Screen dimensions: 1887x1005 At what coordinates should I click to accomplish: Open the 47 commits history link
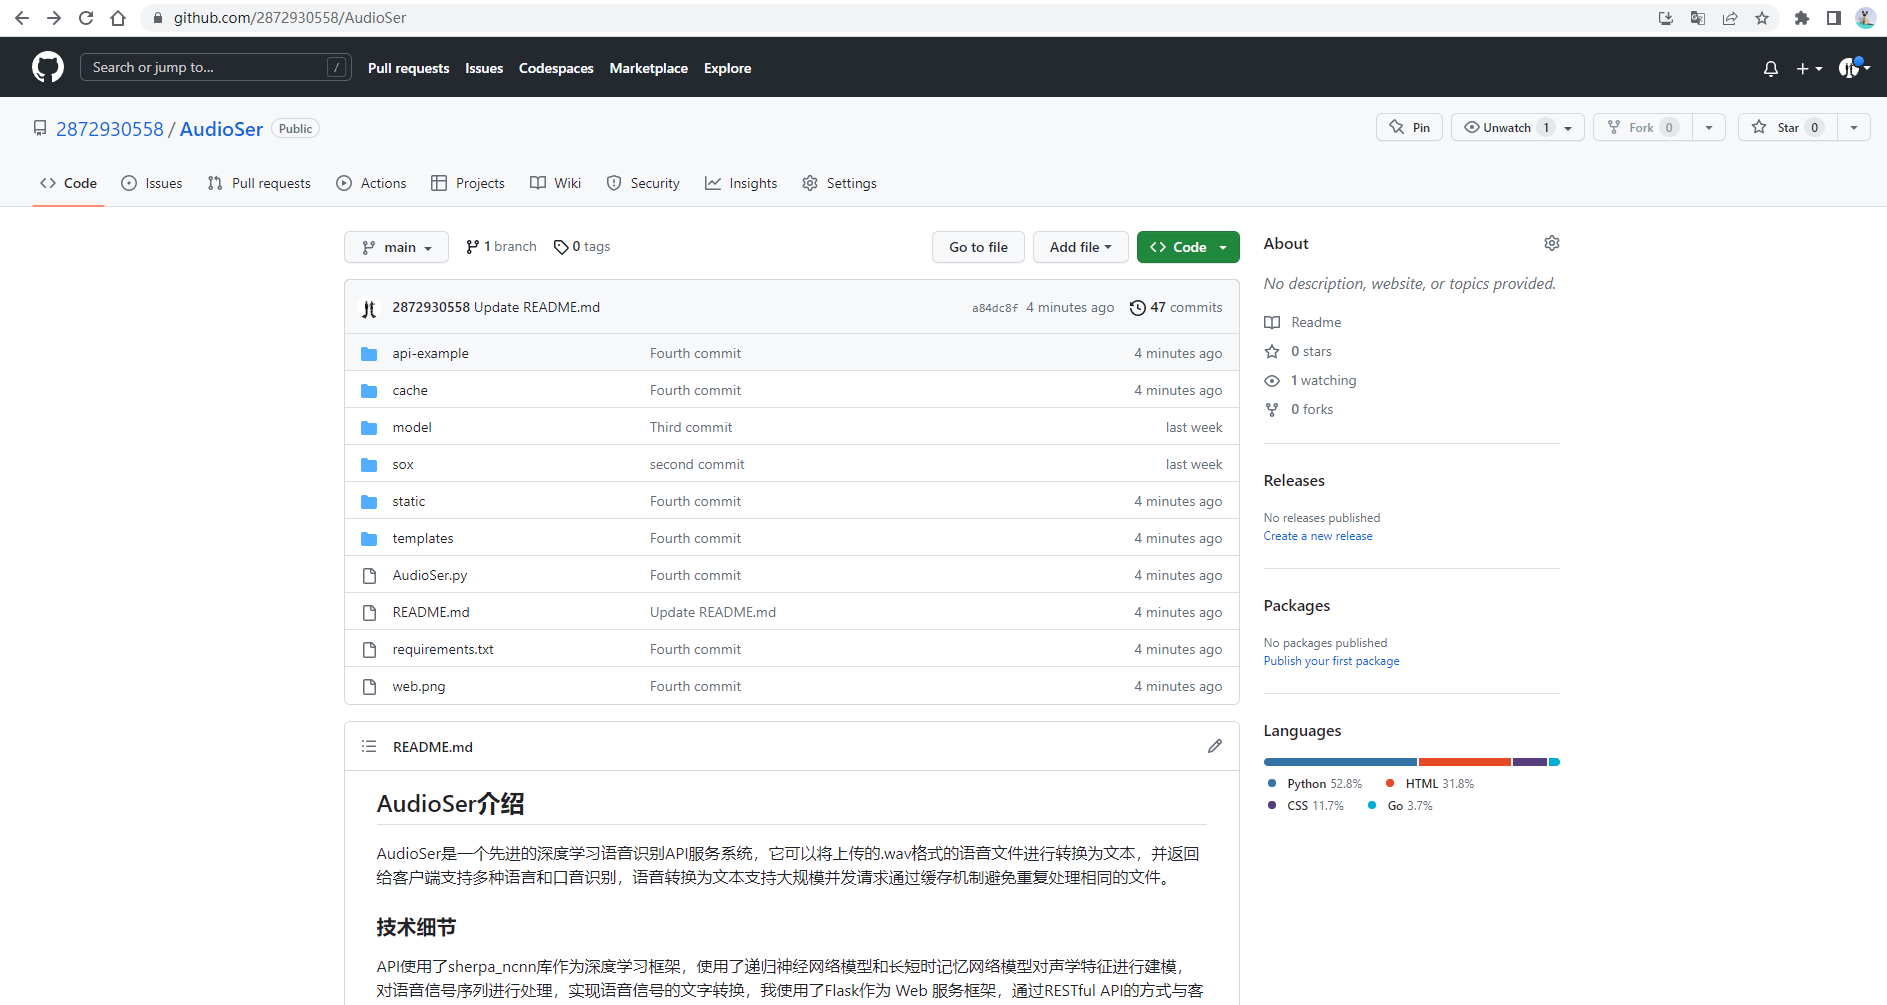coord(1176,308)
